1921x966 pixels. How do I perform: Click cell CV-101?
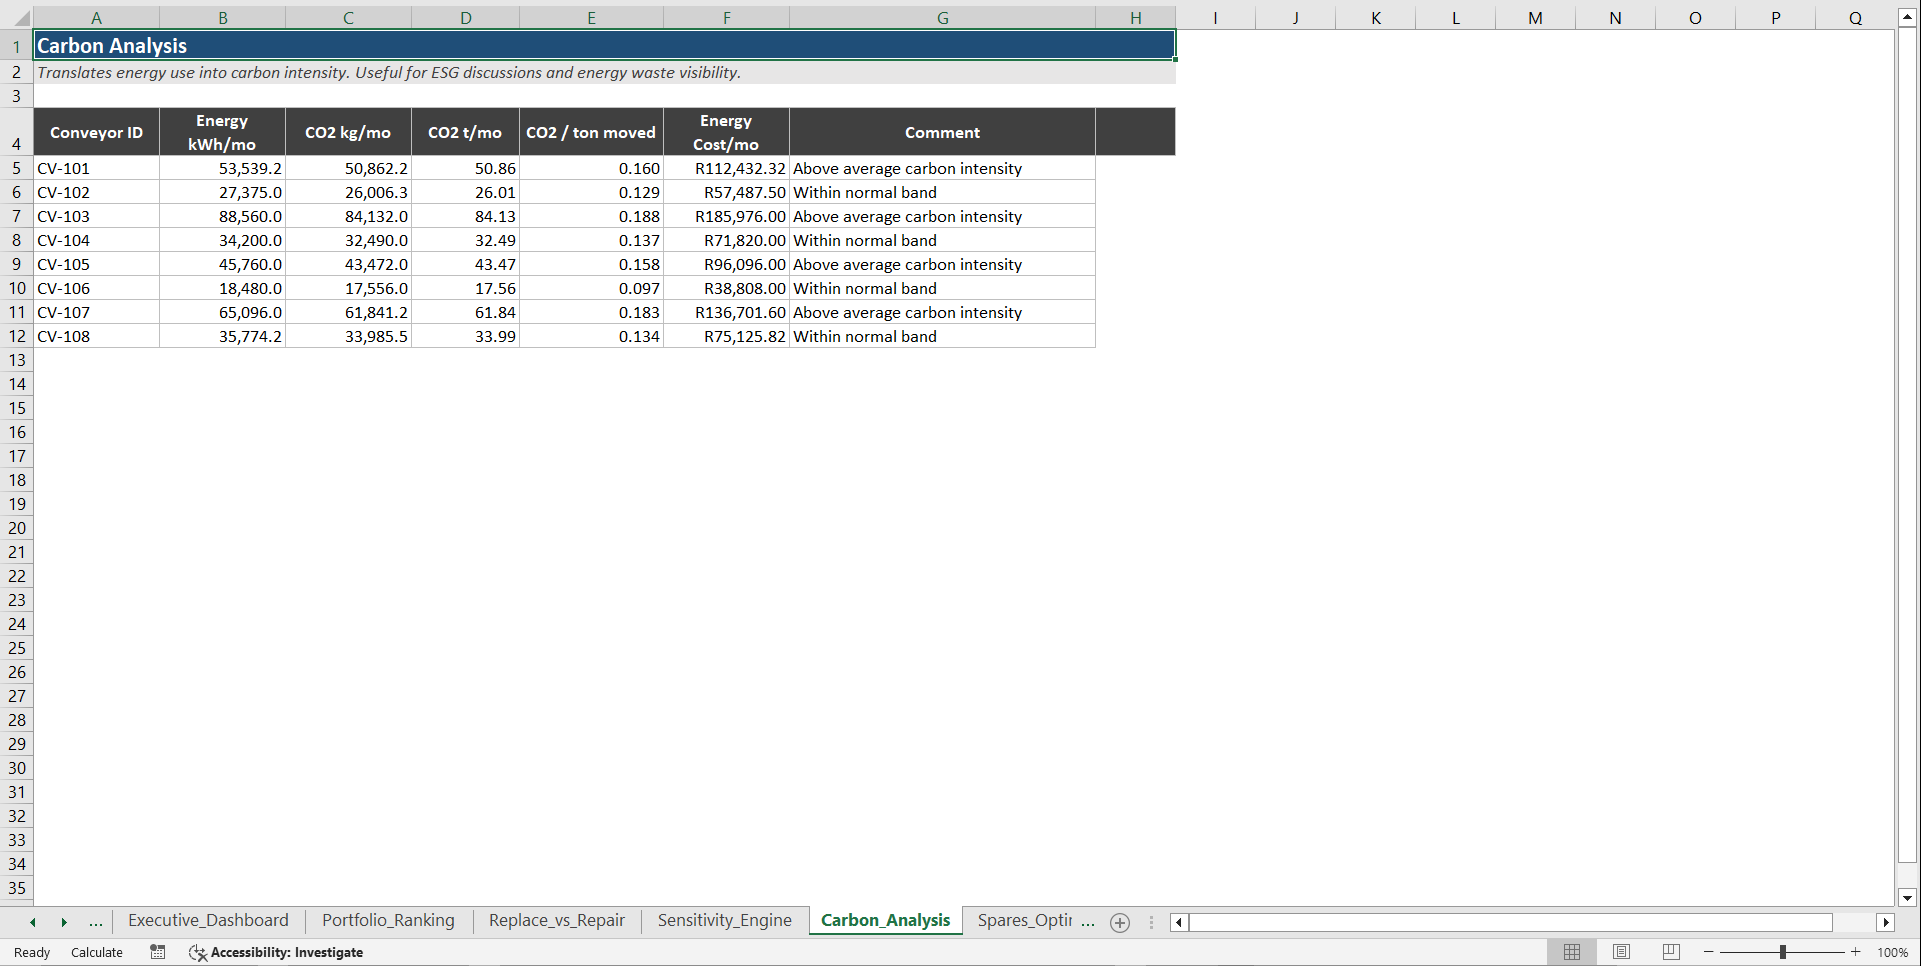96,168
